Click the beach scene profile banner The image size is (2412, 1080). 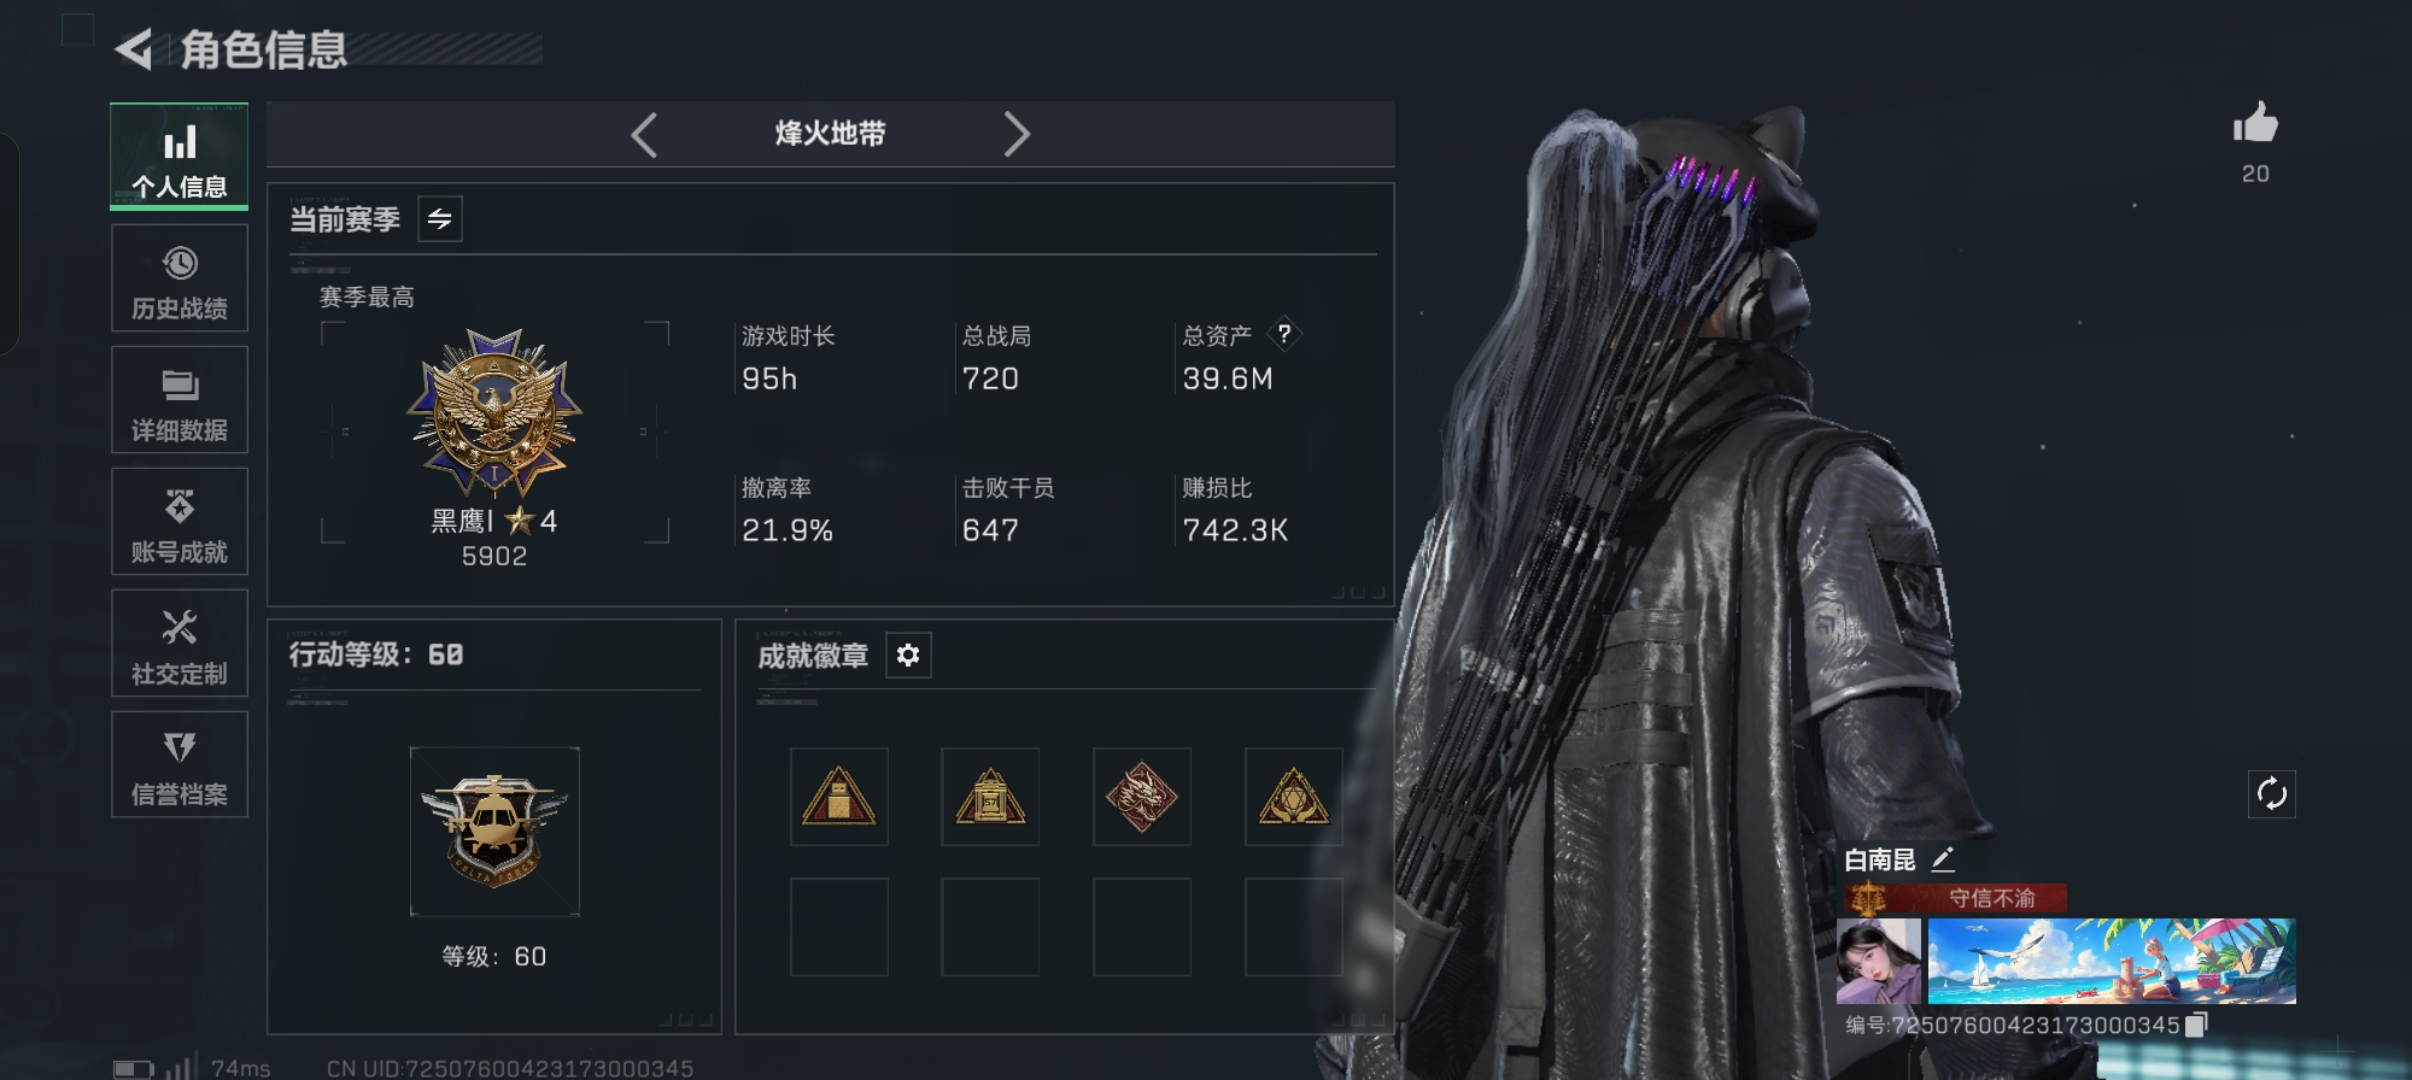coord(2111,961)
